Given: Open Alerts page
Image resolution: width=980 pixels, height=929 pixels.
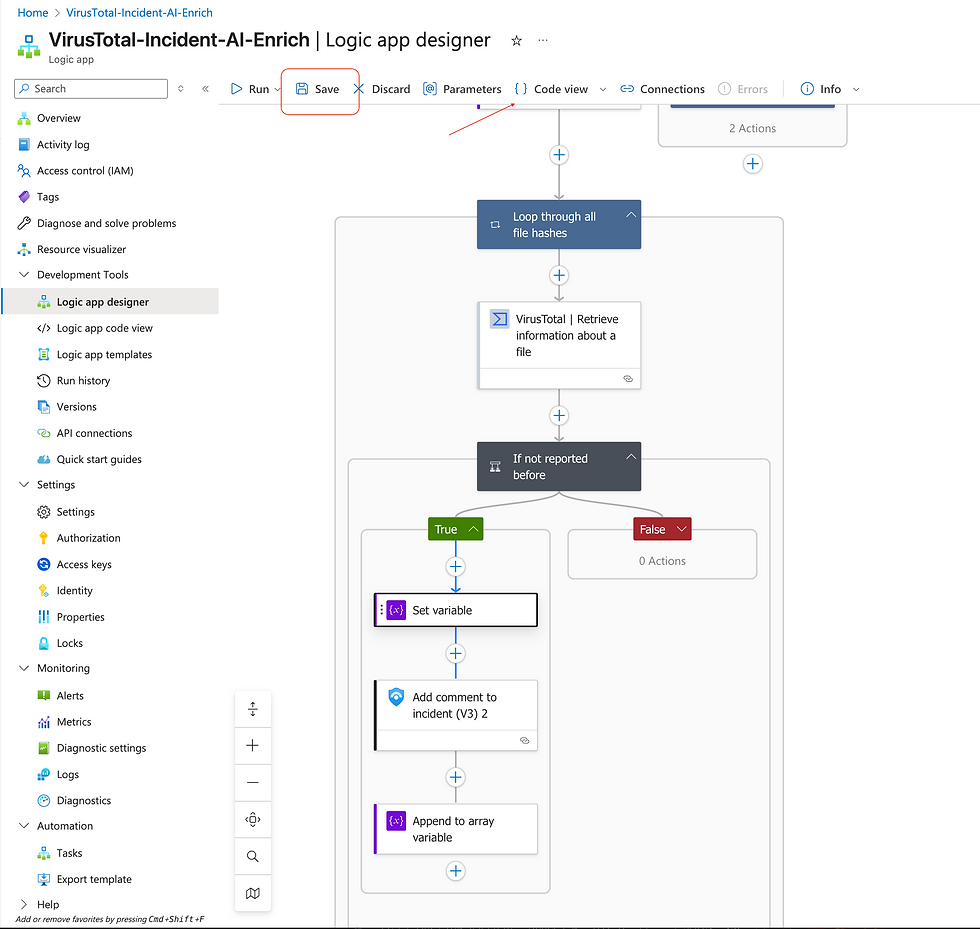Looking at the screenshot, I should click(x=70, y=696).
